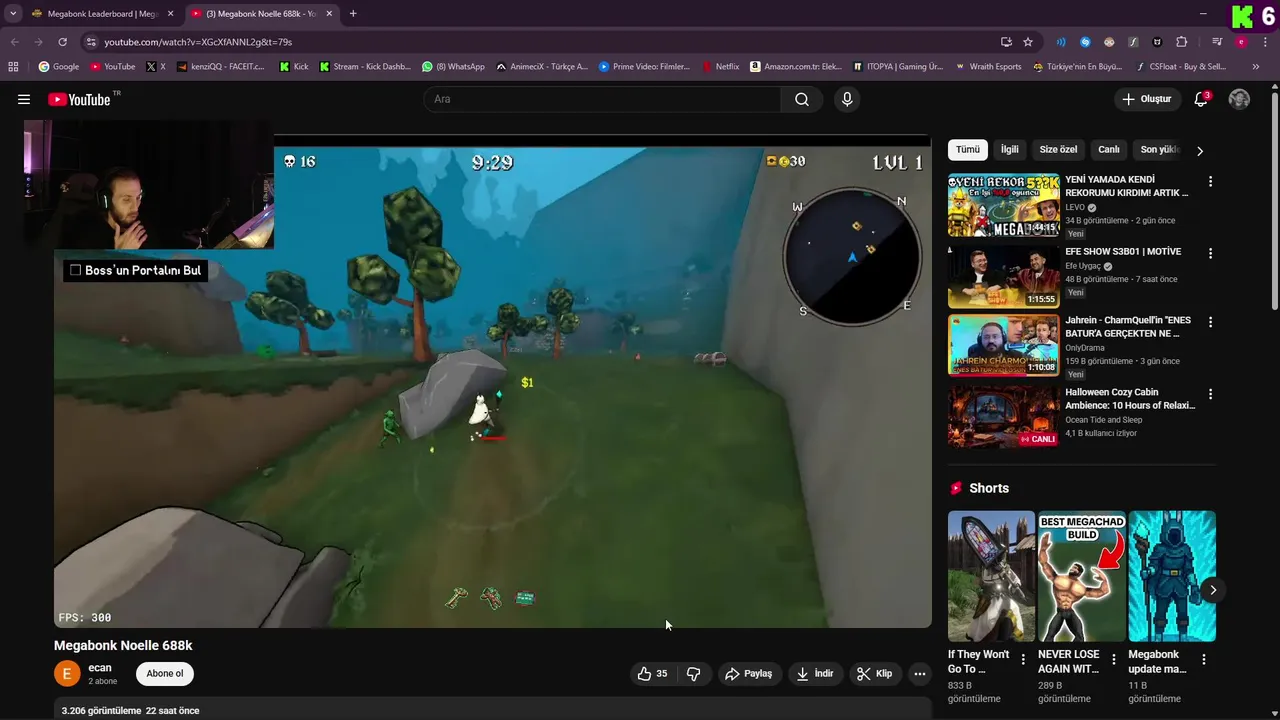Image resolution: width=1280 pixels, height=720 pixels.
Task: Open media controls icon in Chrome toolbar
Action: pyautogui.click(x=1217, y=42)
